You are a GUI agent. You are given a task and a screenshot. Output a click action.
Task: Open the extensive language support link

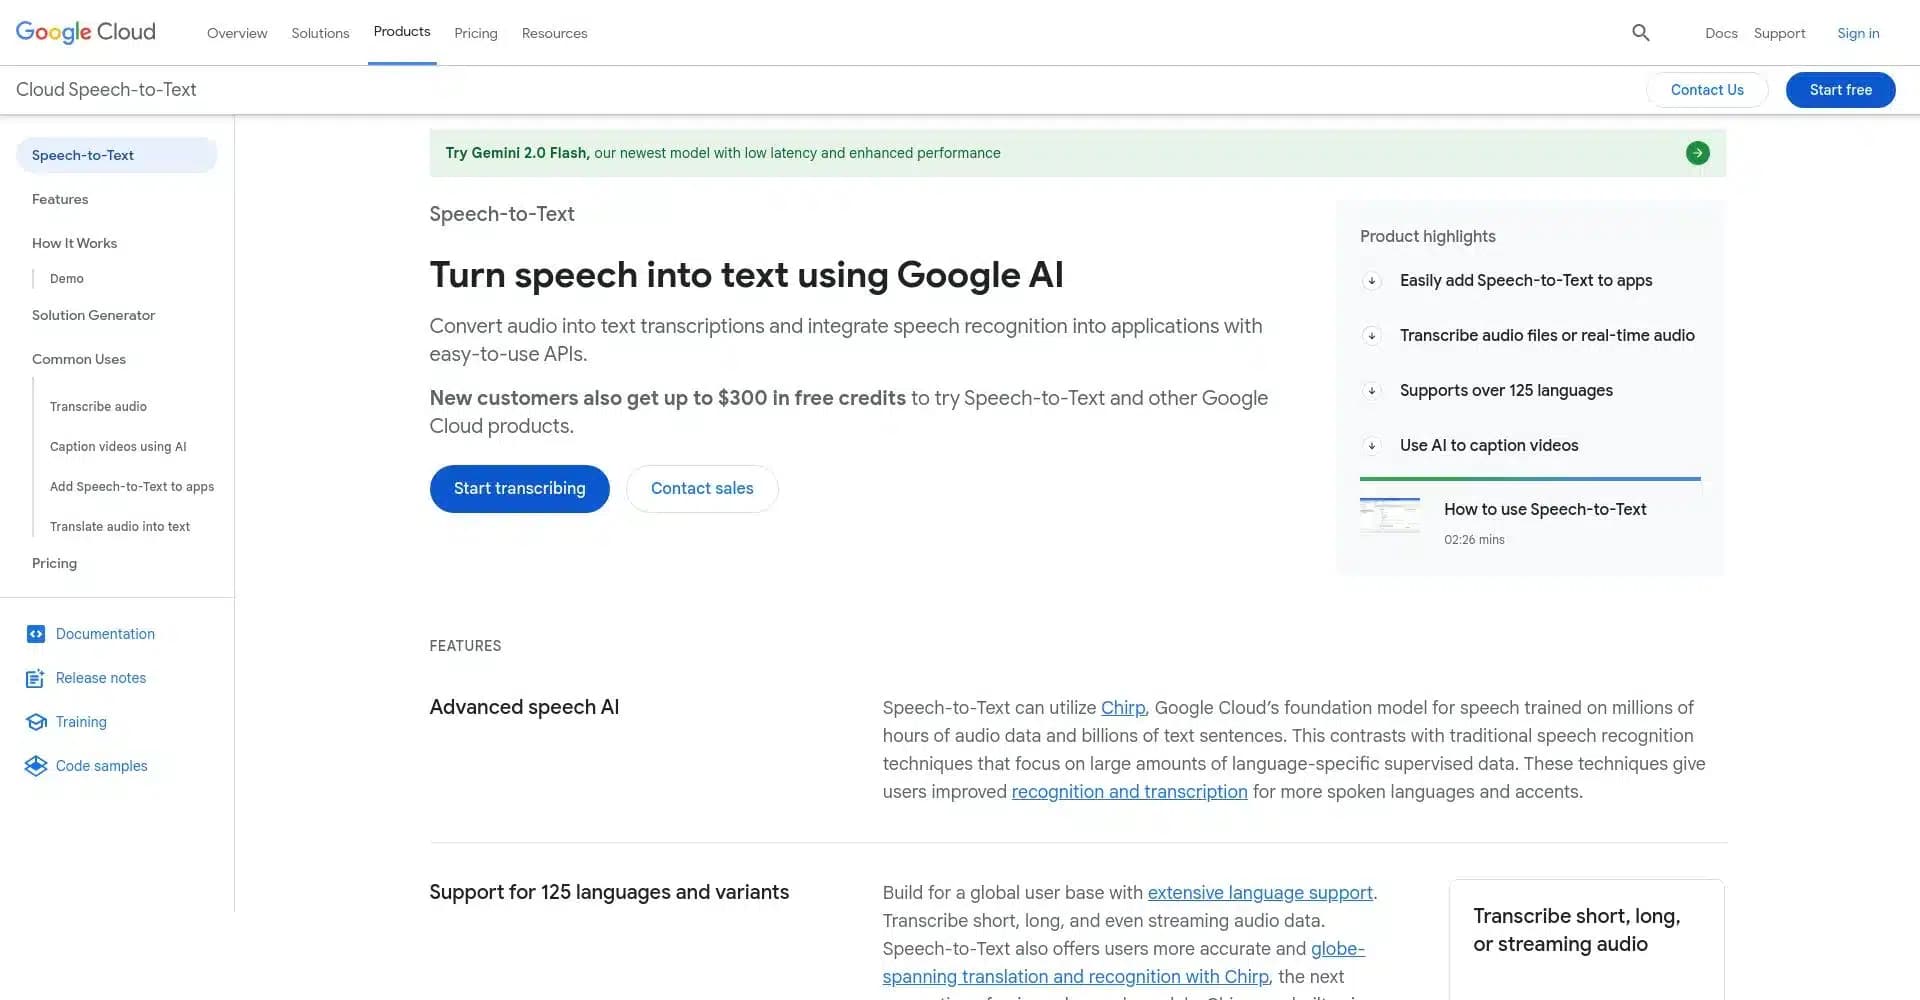pyautogui.click(x=1260, y=892)
